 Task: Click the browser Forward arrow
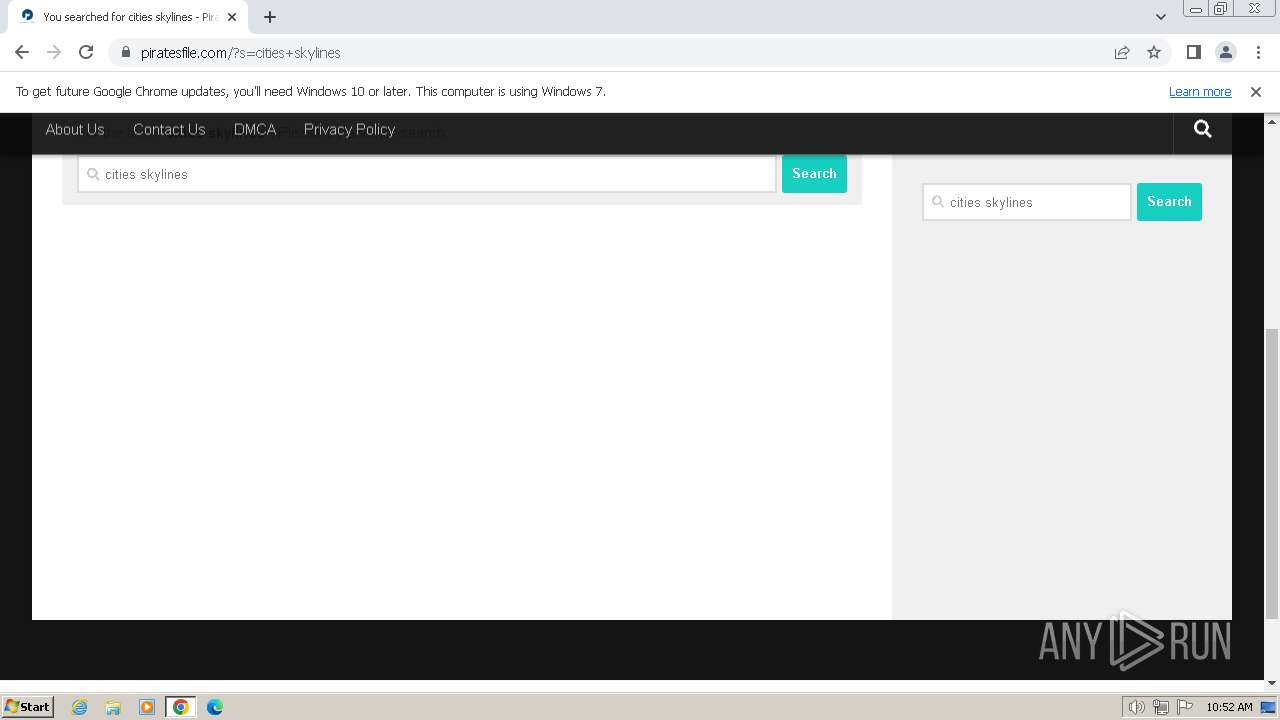54,53
